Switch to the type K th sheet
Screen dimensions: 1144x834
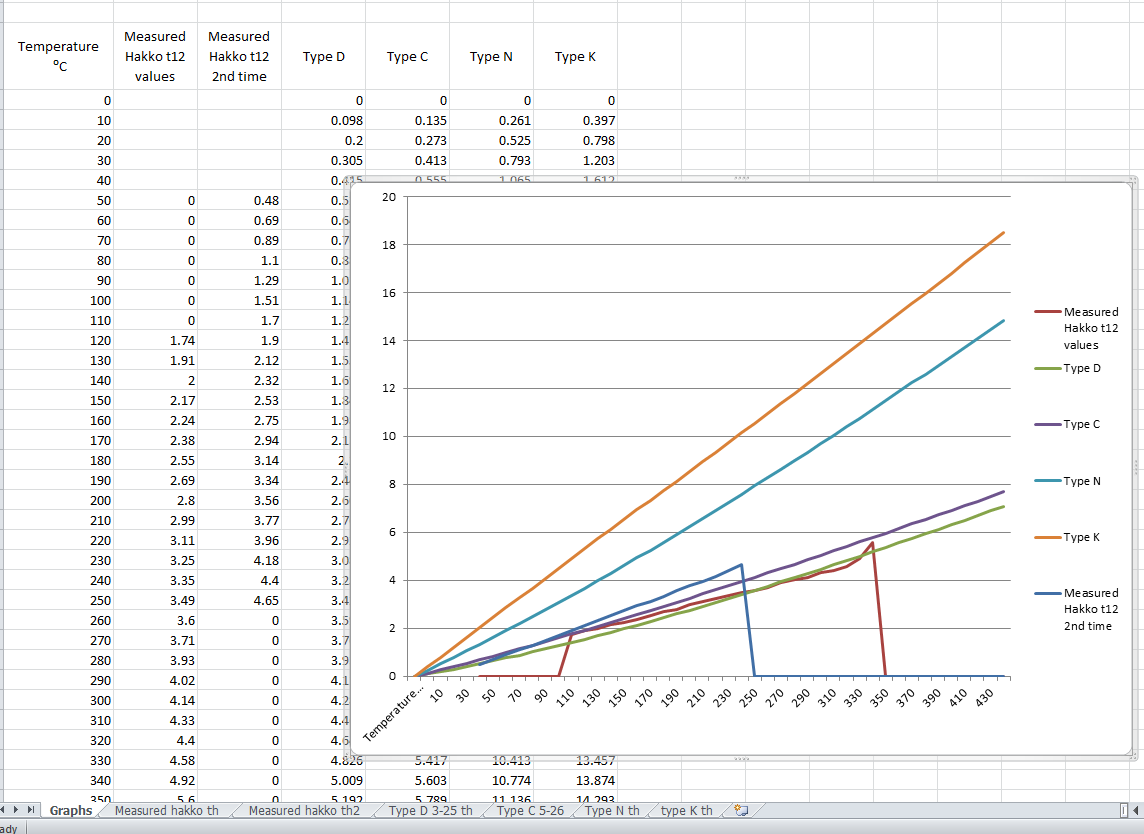tap(687, 811)
